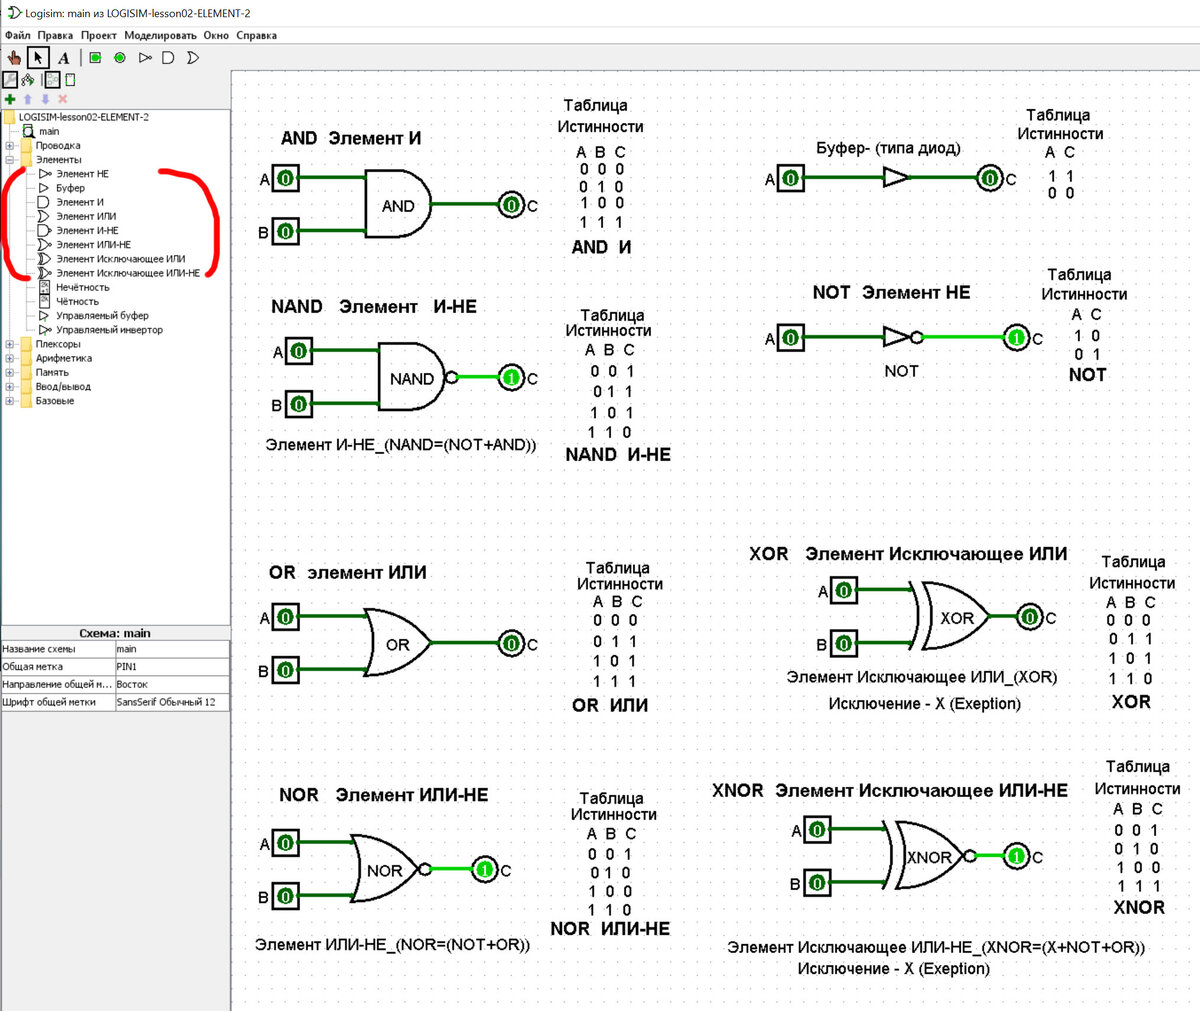The height and width of the screenshot is (1011, 1200).
Task: Select the arrow Edit tool
Action: (x=38, y=58)
